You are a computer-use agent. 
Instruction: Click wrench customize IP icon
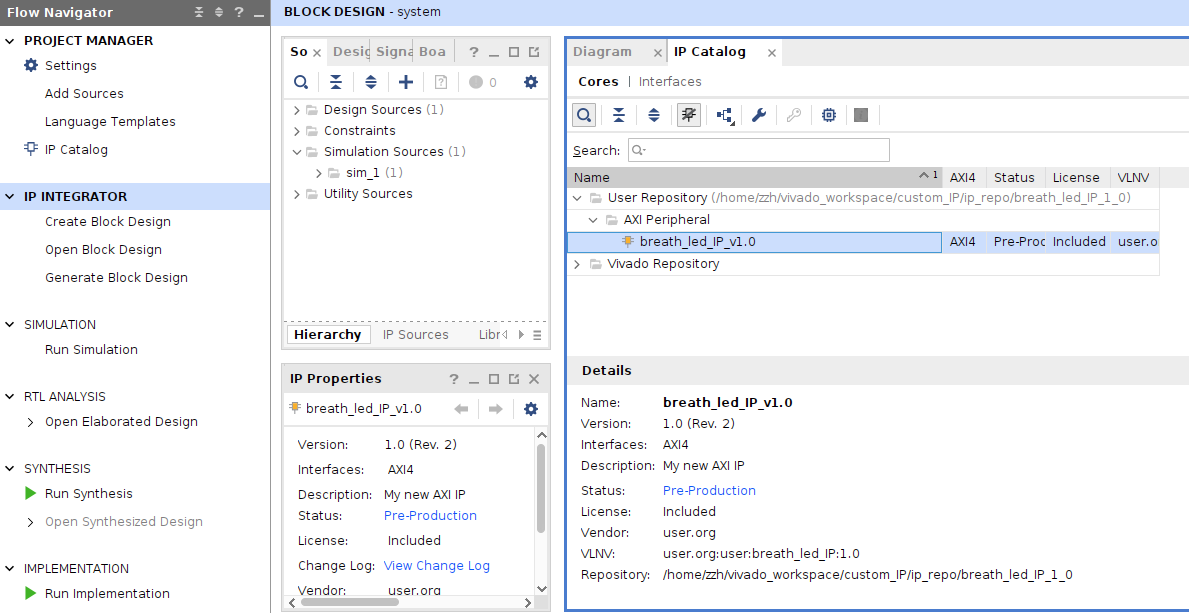click(x=759, y=115)
